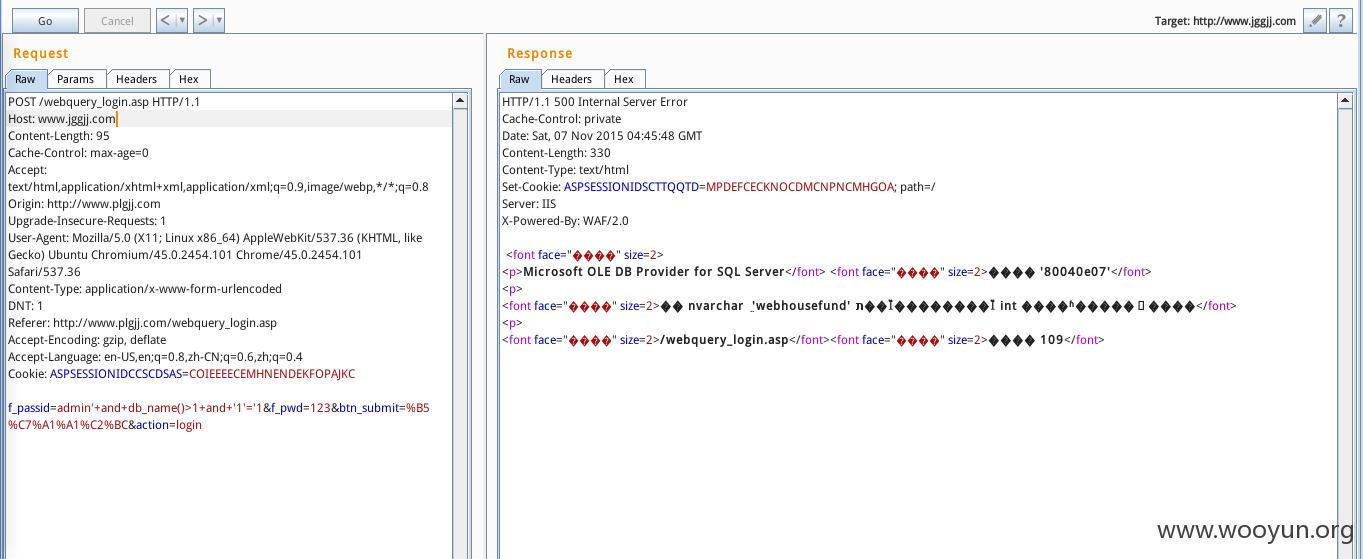Select the Response Raw tab
The height and width of the screenshot is (559, 1363).
point(519,79)
